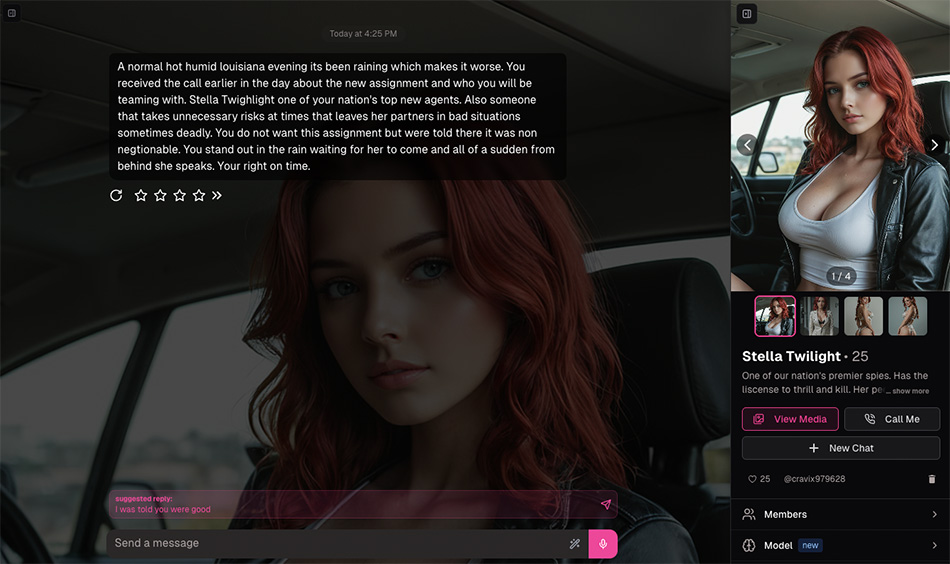Collapse the right profile panel
The image size is (950, 564).
pos(746,13)
